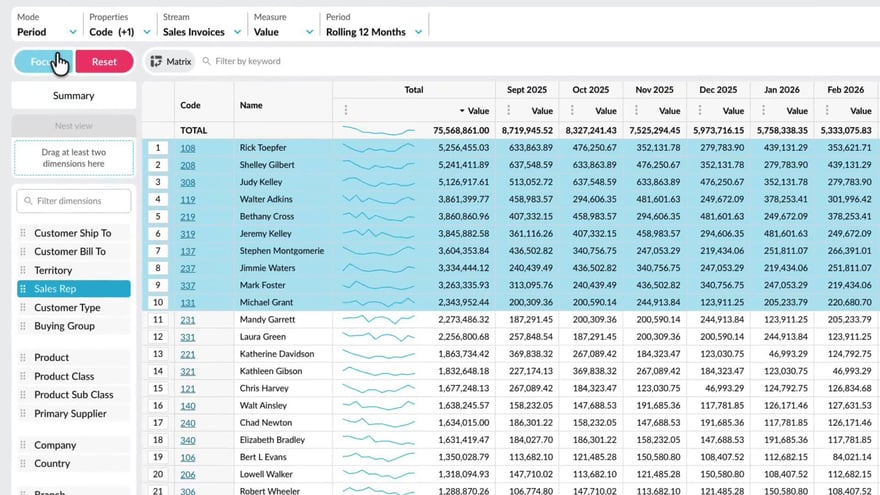Click the drag handle beside Company
Screen dimensions: 880x495
click(23, 445)
